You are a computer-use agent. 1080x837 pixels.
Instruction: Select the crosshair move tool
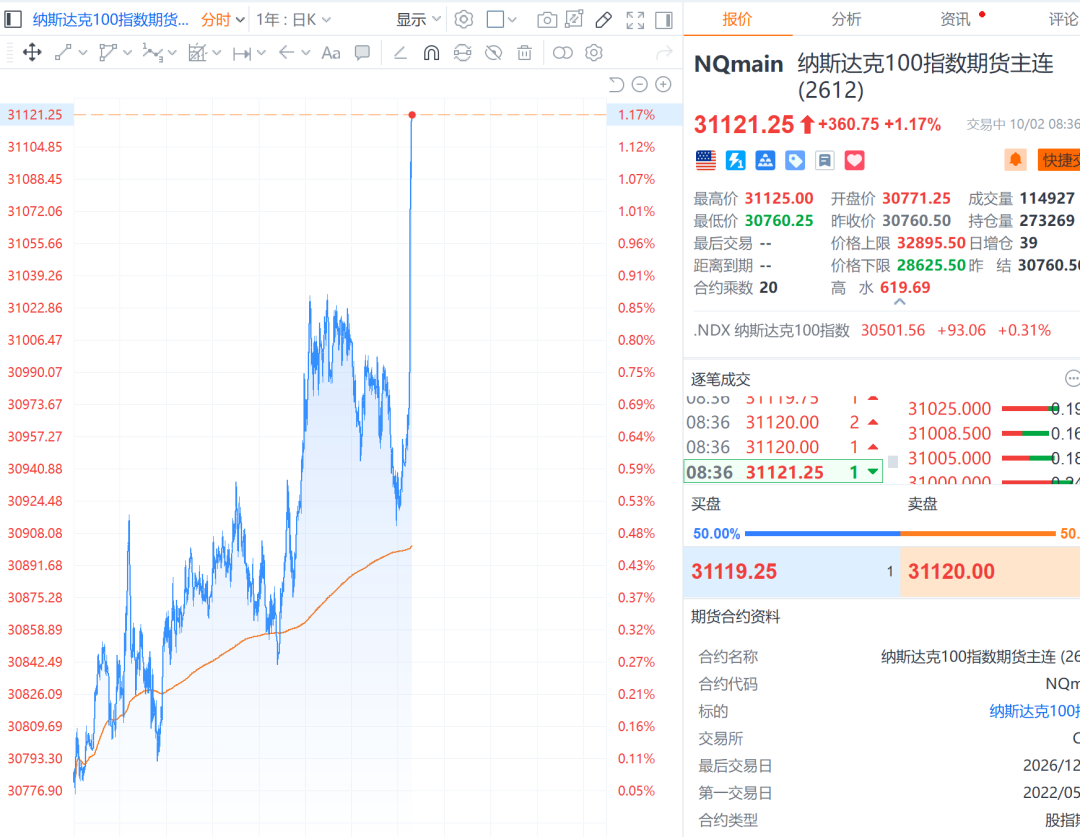tap(32, 52)
